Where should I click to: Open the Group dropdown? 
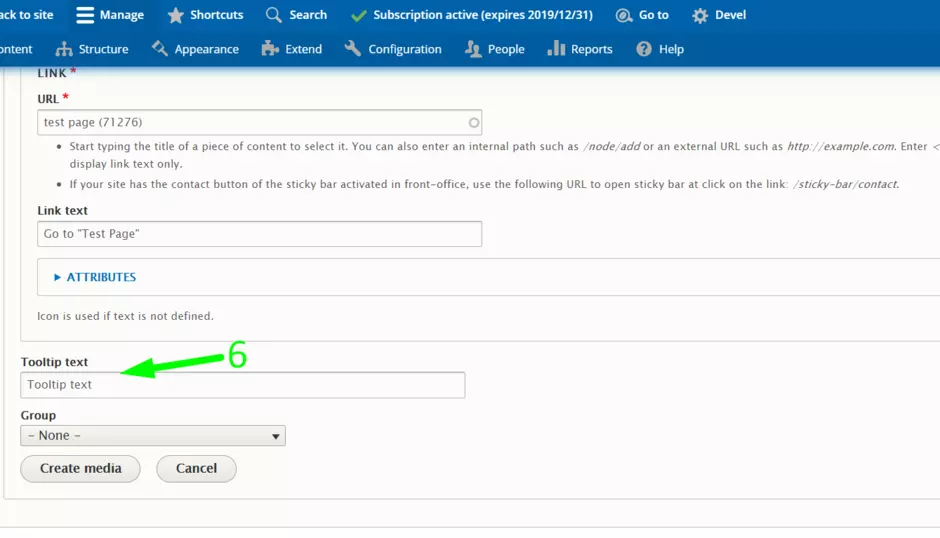153,436
